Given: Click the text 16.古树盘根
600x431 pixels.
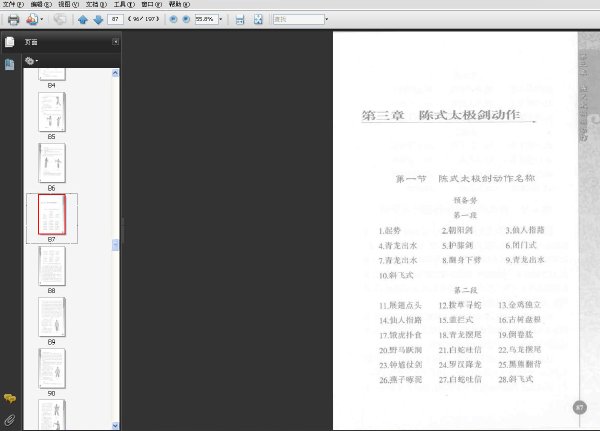Looking at the screenshot, I should [x=519, y=320].
